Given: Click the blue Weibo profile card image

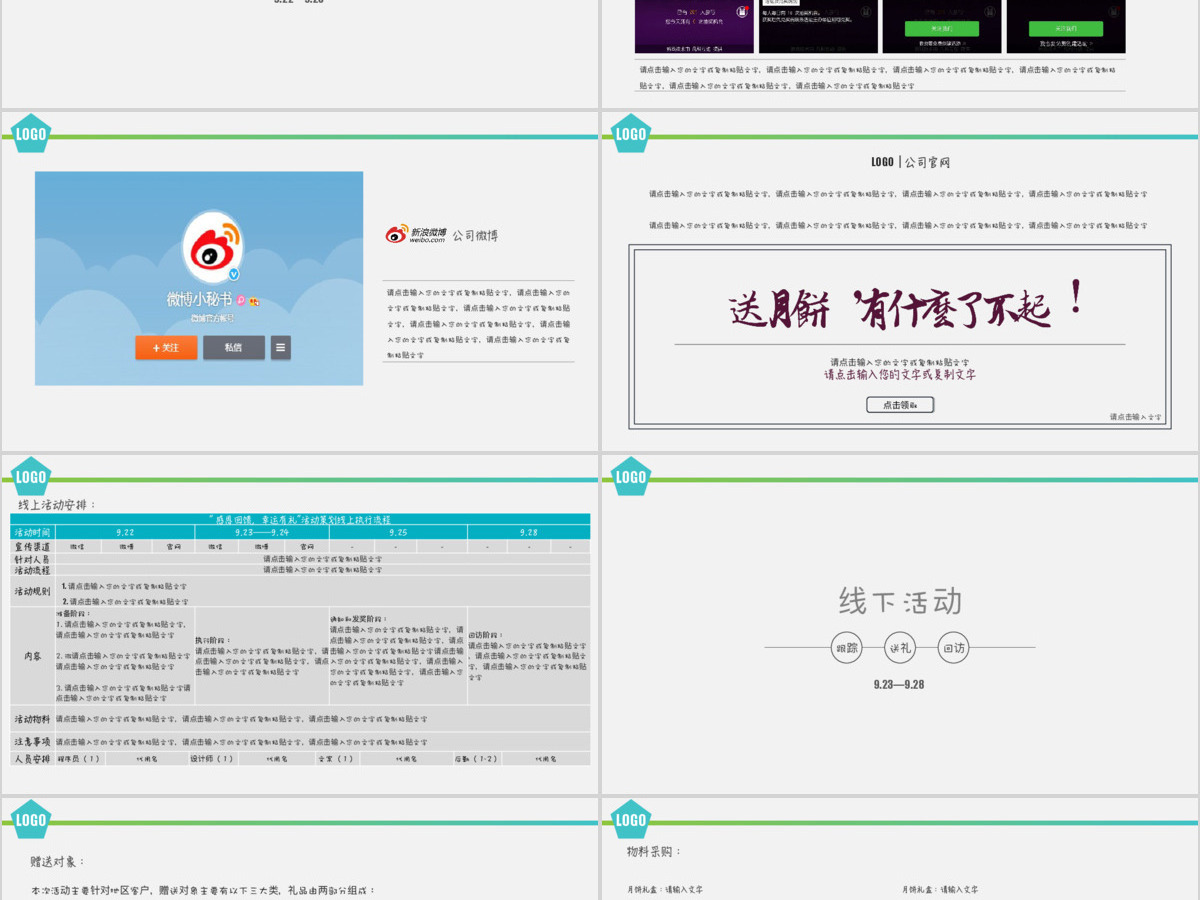Looking at the screenshot, I should point(199,278).
